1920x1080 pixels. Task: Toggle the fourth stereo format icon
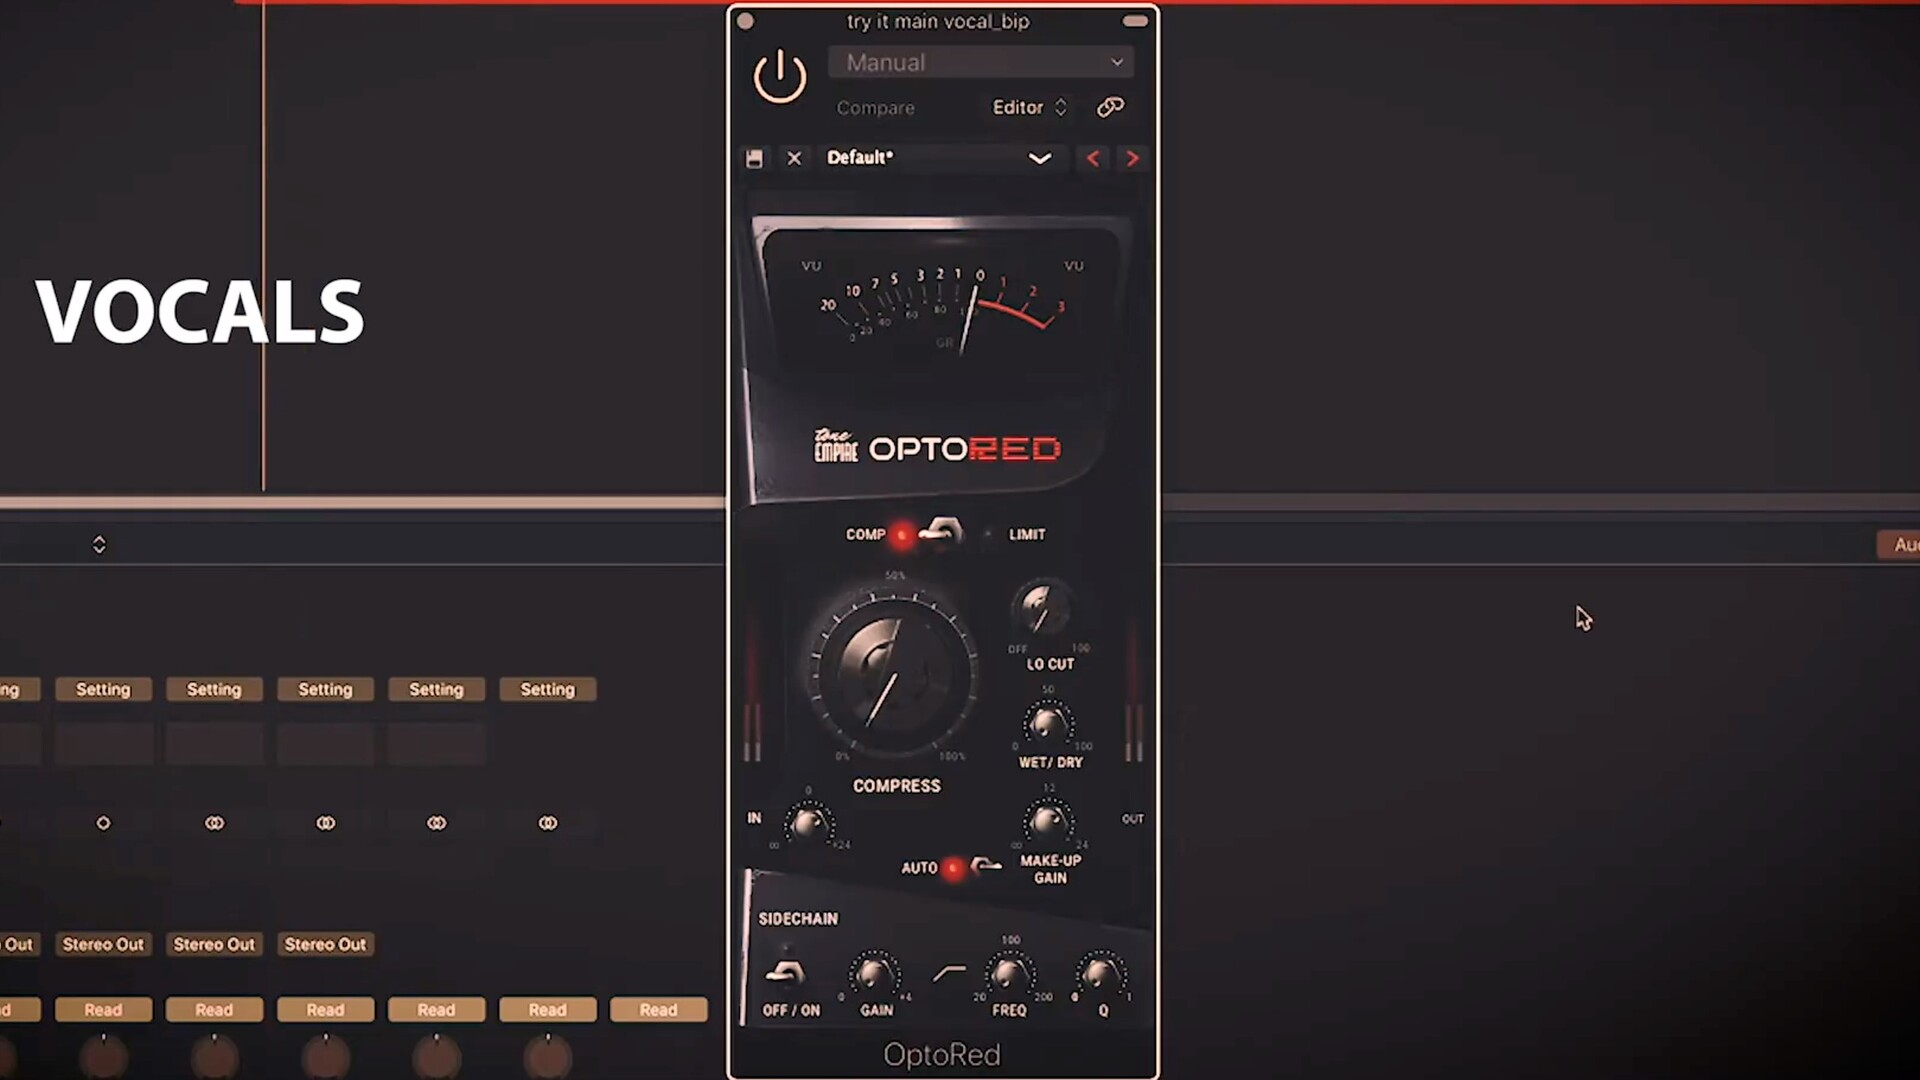pos(547,823)
